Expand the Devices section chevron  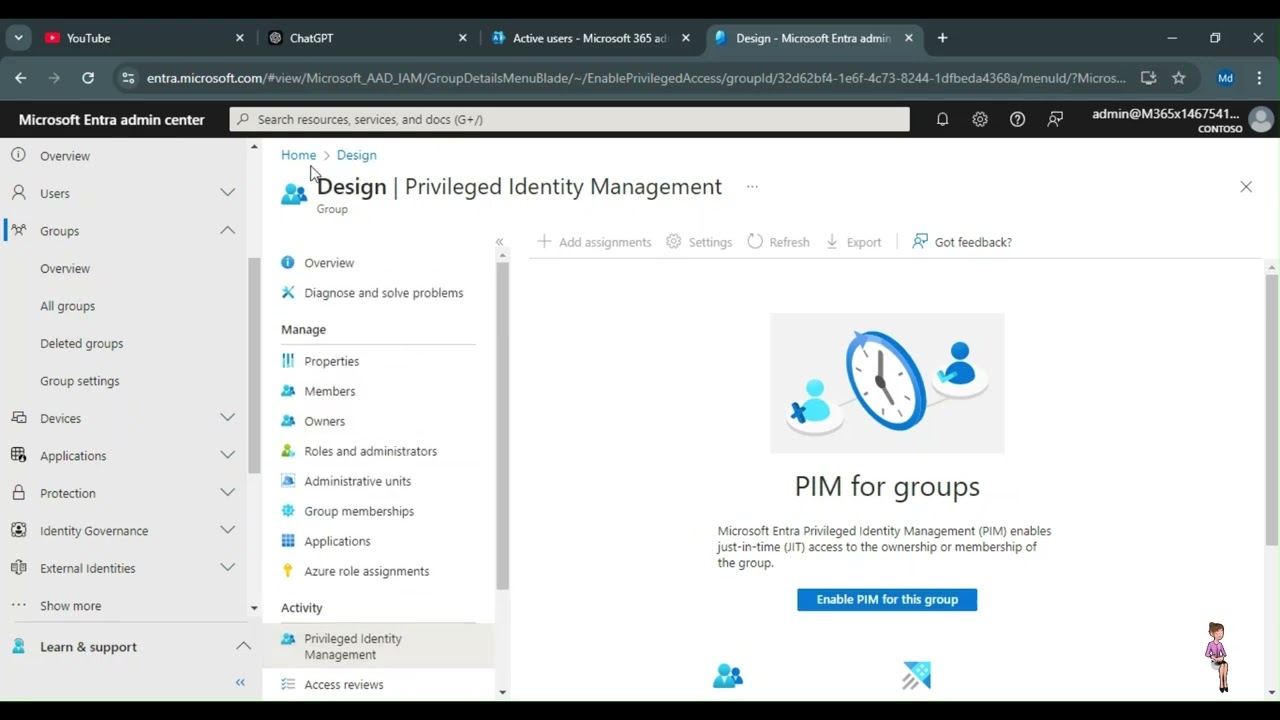(228, 417)
